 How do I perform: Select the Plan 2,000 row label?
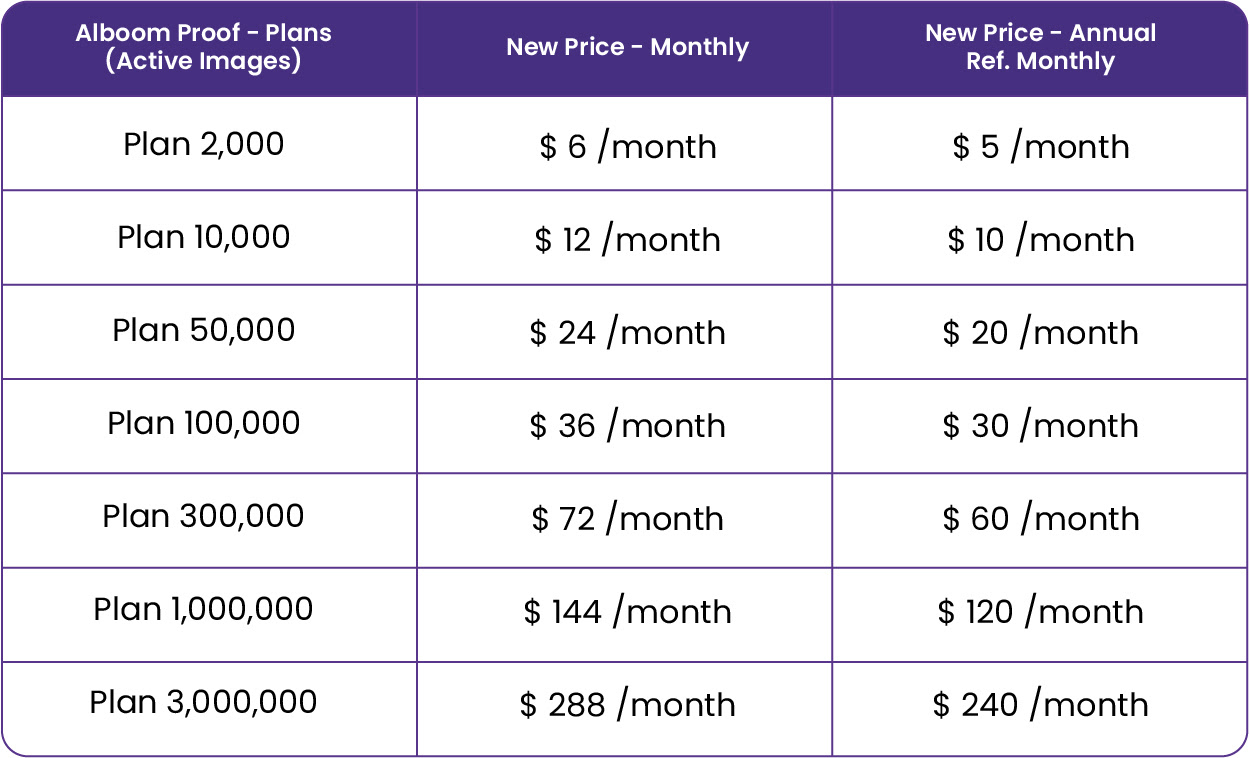click(204, 144)
